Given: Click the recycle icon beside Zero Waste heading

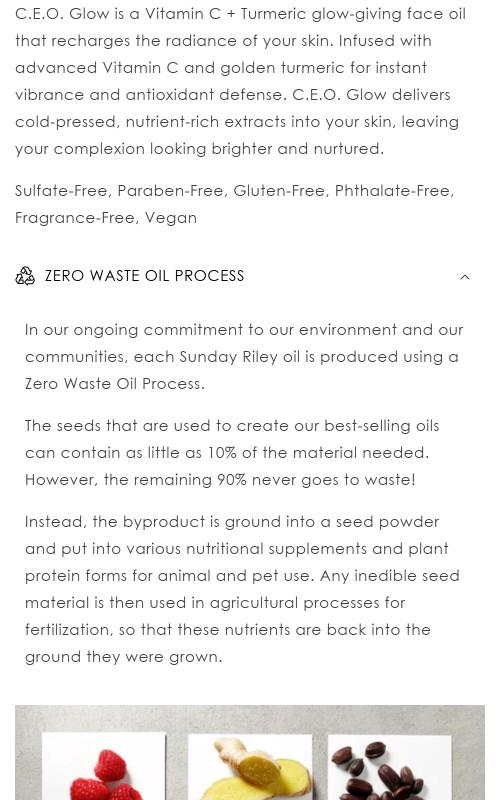Looking at the screenshot, I should pyautogui.click(x=25, y=276).
